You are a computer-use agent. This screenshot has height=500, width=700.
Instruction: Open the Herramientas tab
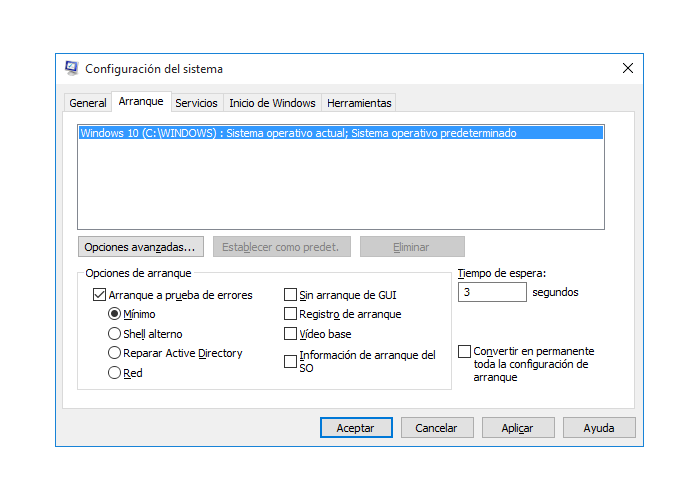(360, 103)
